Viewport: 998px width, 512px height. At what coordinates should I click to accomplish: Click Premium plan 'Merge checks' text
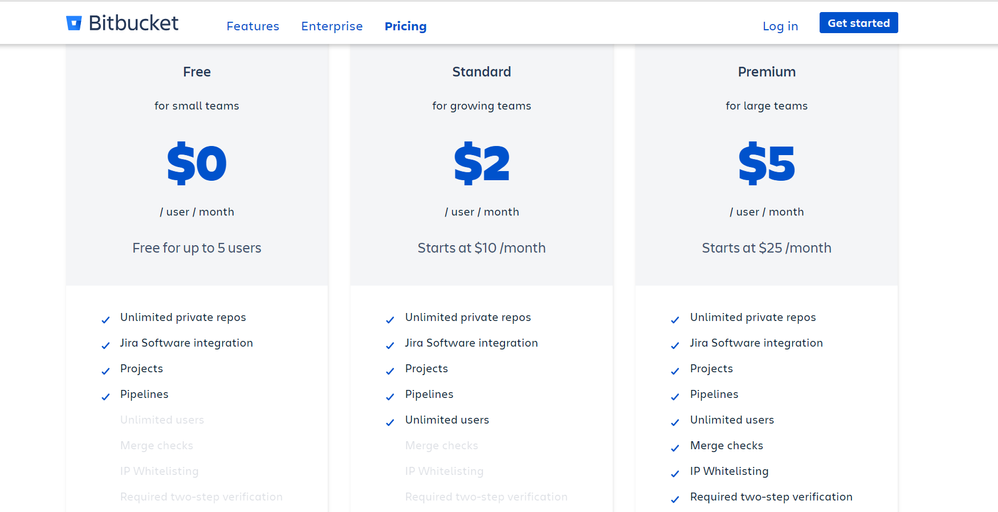click(726, 445)
